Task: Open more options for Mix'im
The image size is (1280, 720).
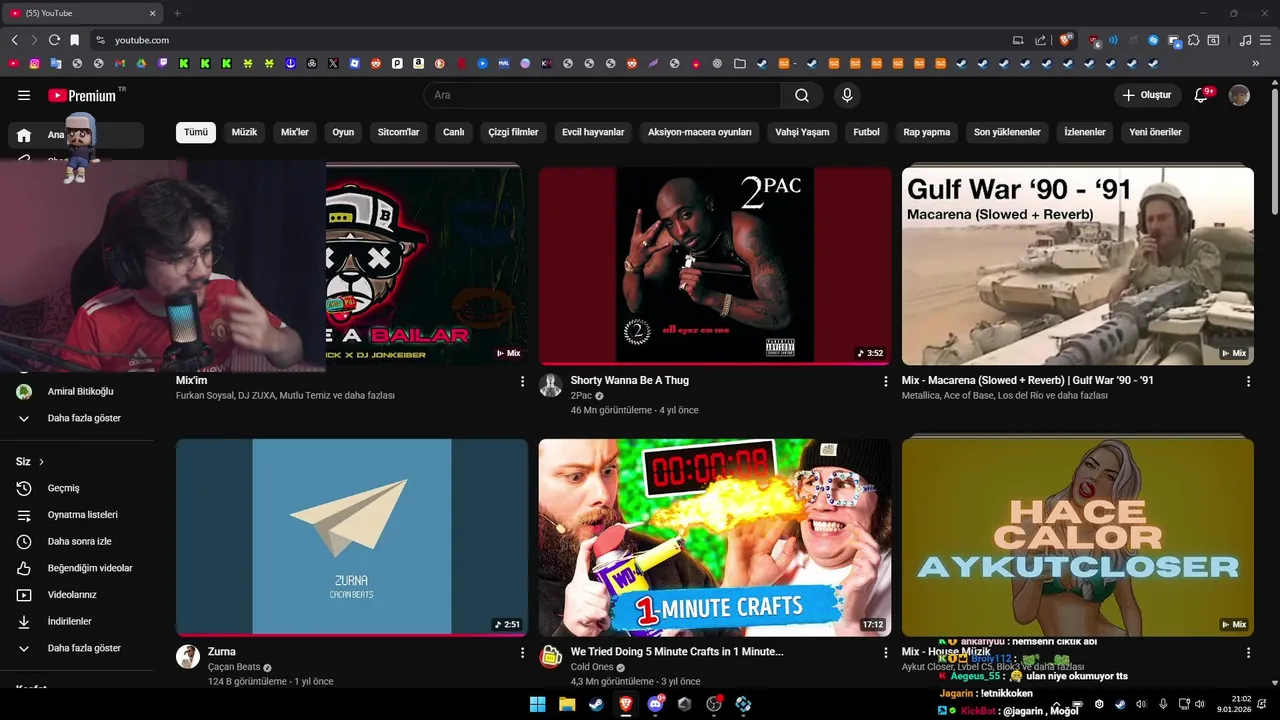Action: [522, 381]
